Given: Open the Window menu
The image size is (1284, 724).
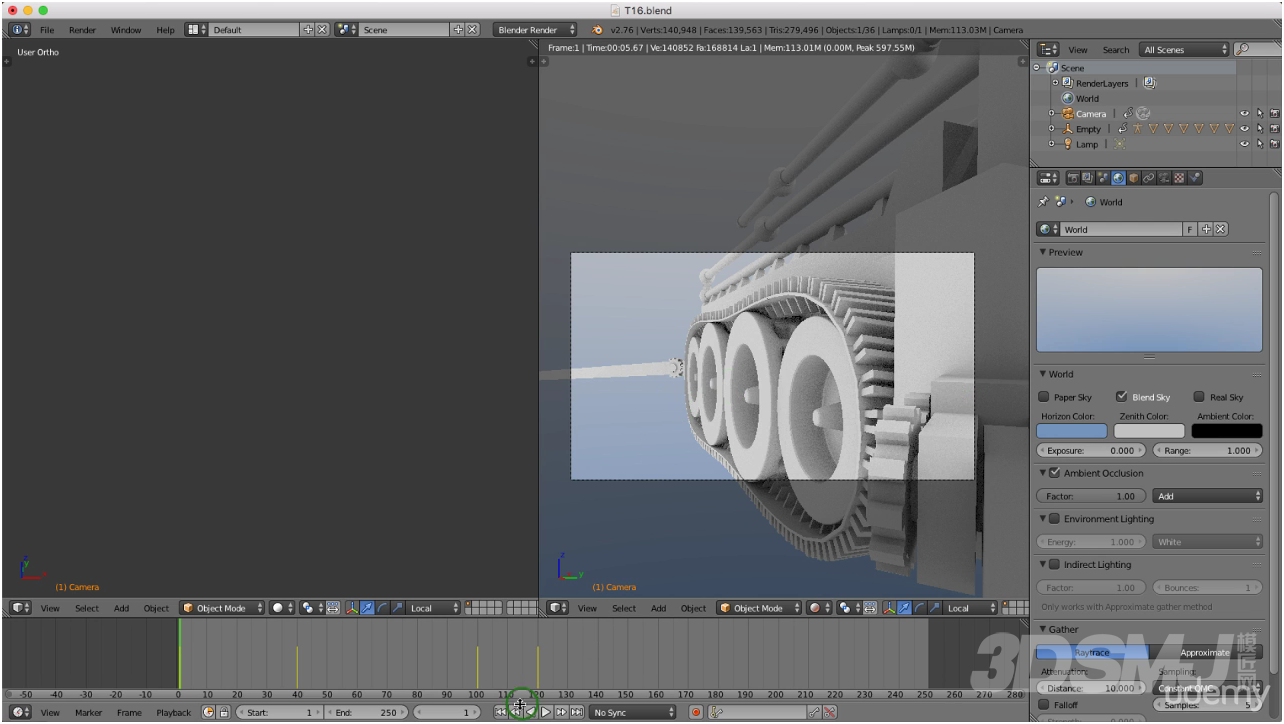Looking at the screenshot, I should coord(125,30).
